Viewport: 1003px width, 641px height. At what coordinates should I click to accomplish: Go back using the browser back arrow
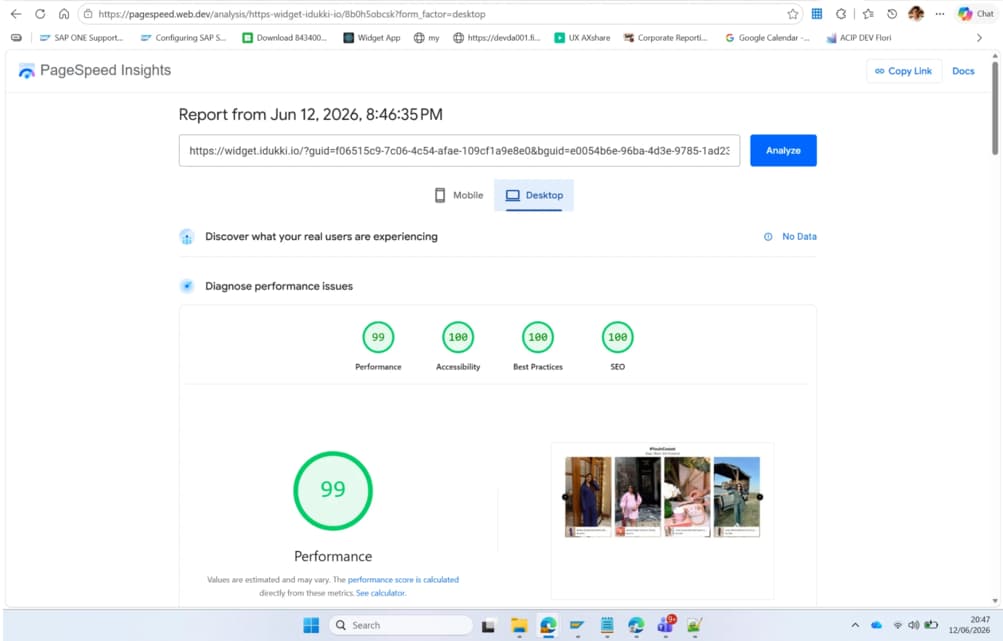pyautogui.click(x=16, y=13)
